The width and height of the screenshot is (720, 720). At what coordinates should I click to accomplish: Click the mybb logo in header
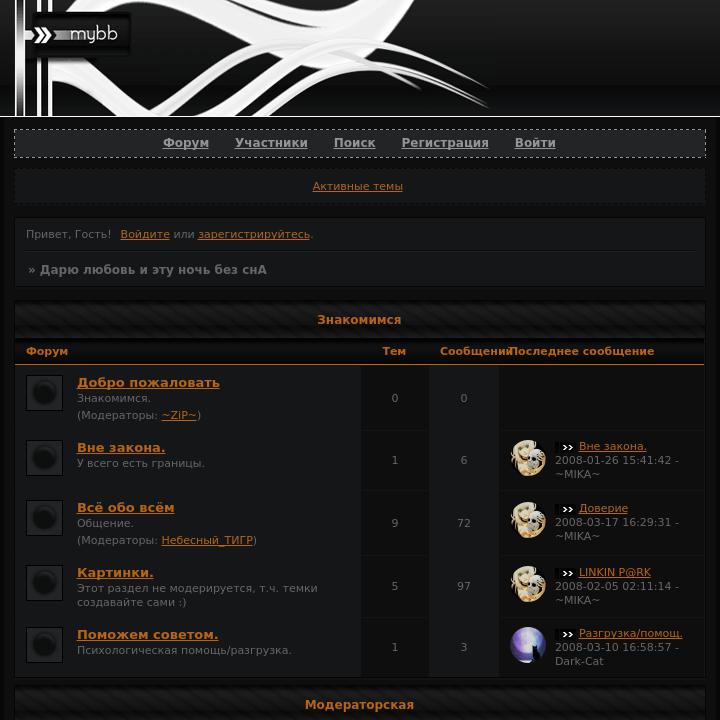(76, 34)
